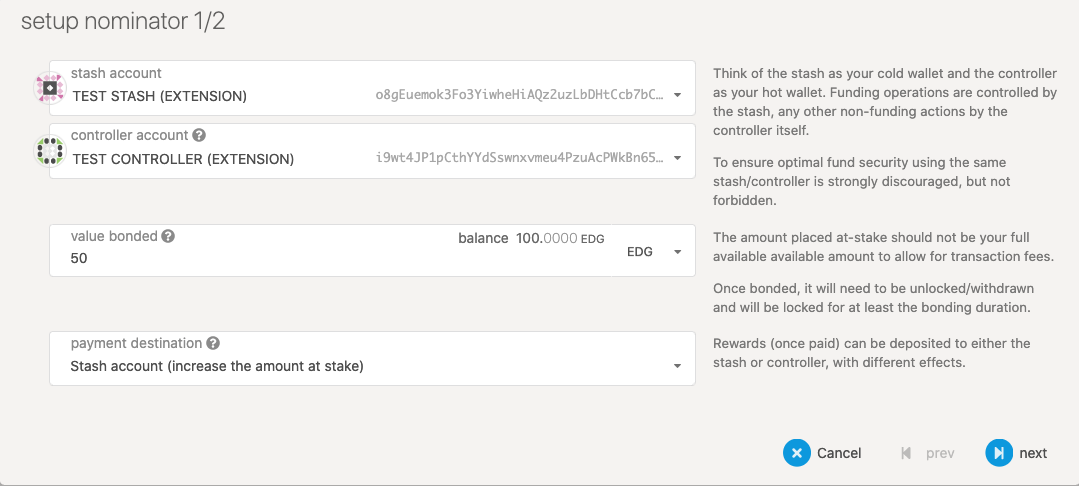Open help icon beside controller account label
The height and width of the screenshot is (486, 1079).
tap(199, 135)
